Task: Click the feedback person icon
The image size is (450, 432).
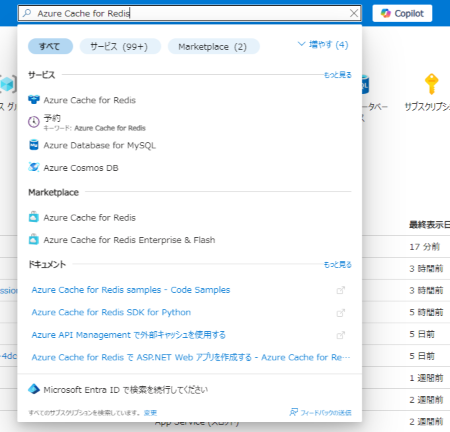Action: [293, 412]
